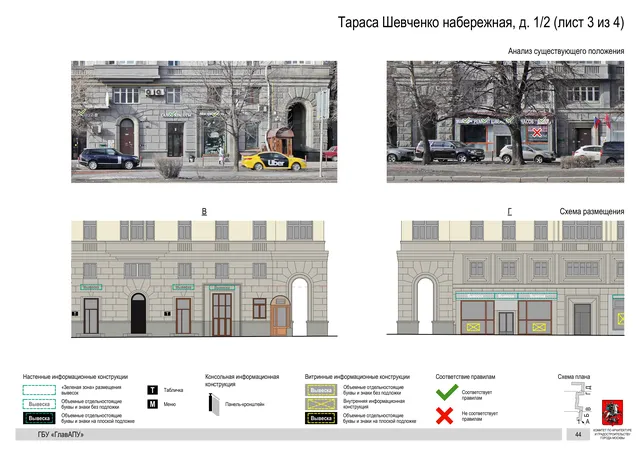Click the orange arched door in left elevation
Image resolution: width=640 pixels, height=453 pixels.
pos(280,316)
